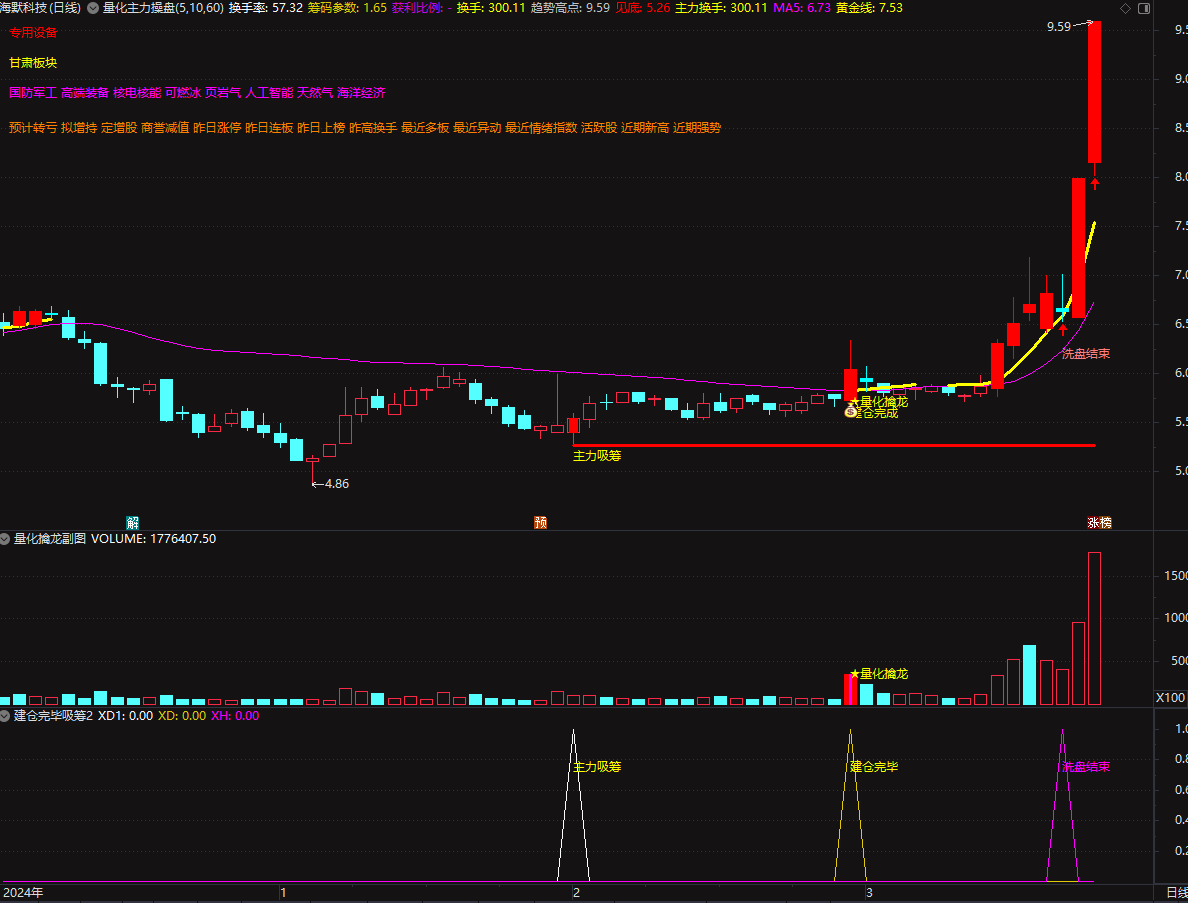1188x903 pixels.
Task: Click the orange 预 forecast marker icon
Action: click(x=540, y=522)
